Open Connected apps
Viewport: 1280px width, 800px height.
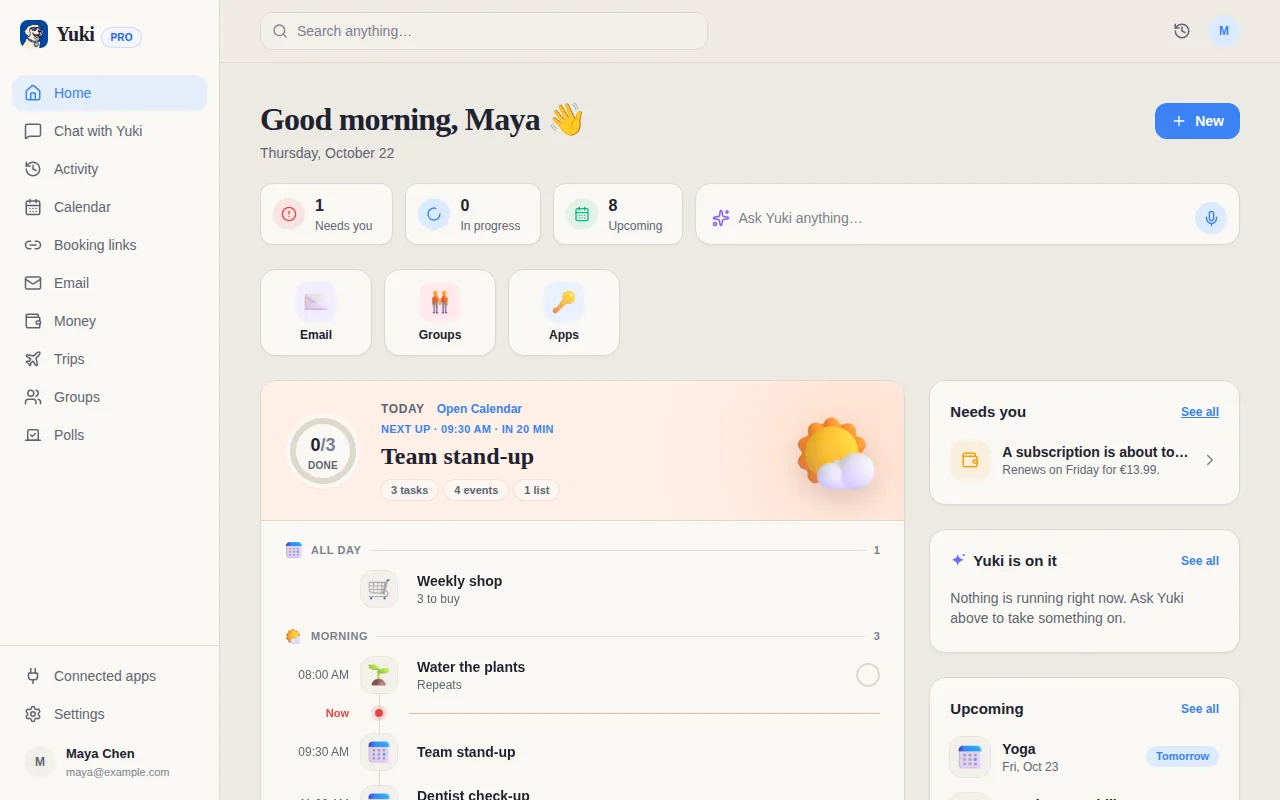click(110, 676)
